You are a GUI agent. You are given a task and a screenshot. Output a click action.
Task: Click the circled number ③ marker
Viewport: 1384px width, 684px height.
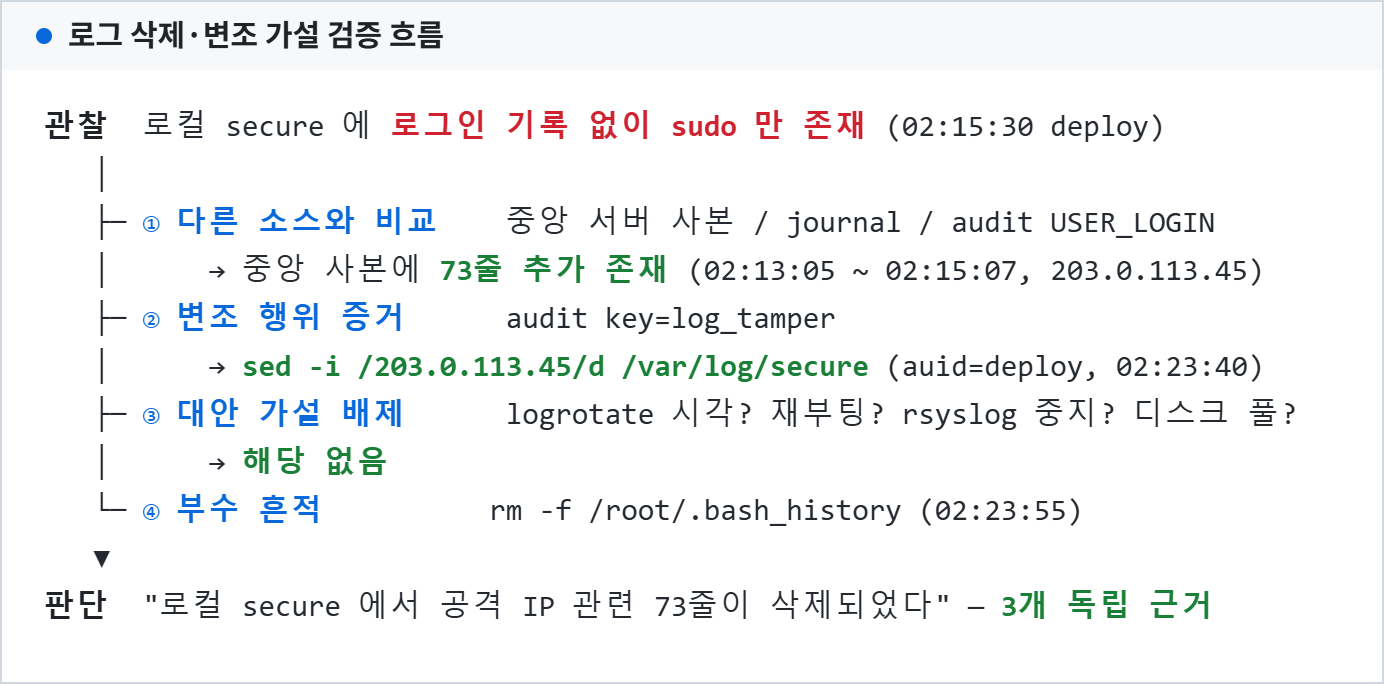coord(151,415)
